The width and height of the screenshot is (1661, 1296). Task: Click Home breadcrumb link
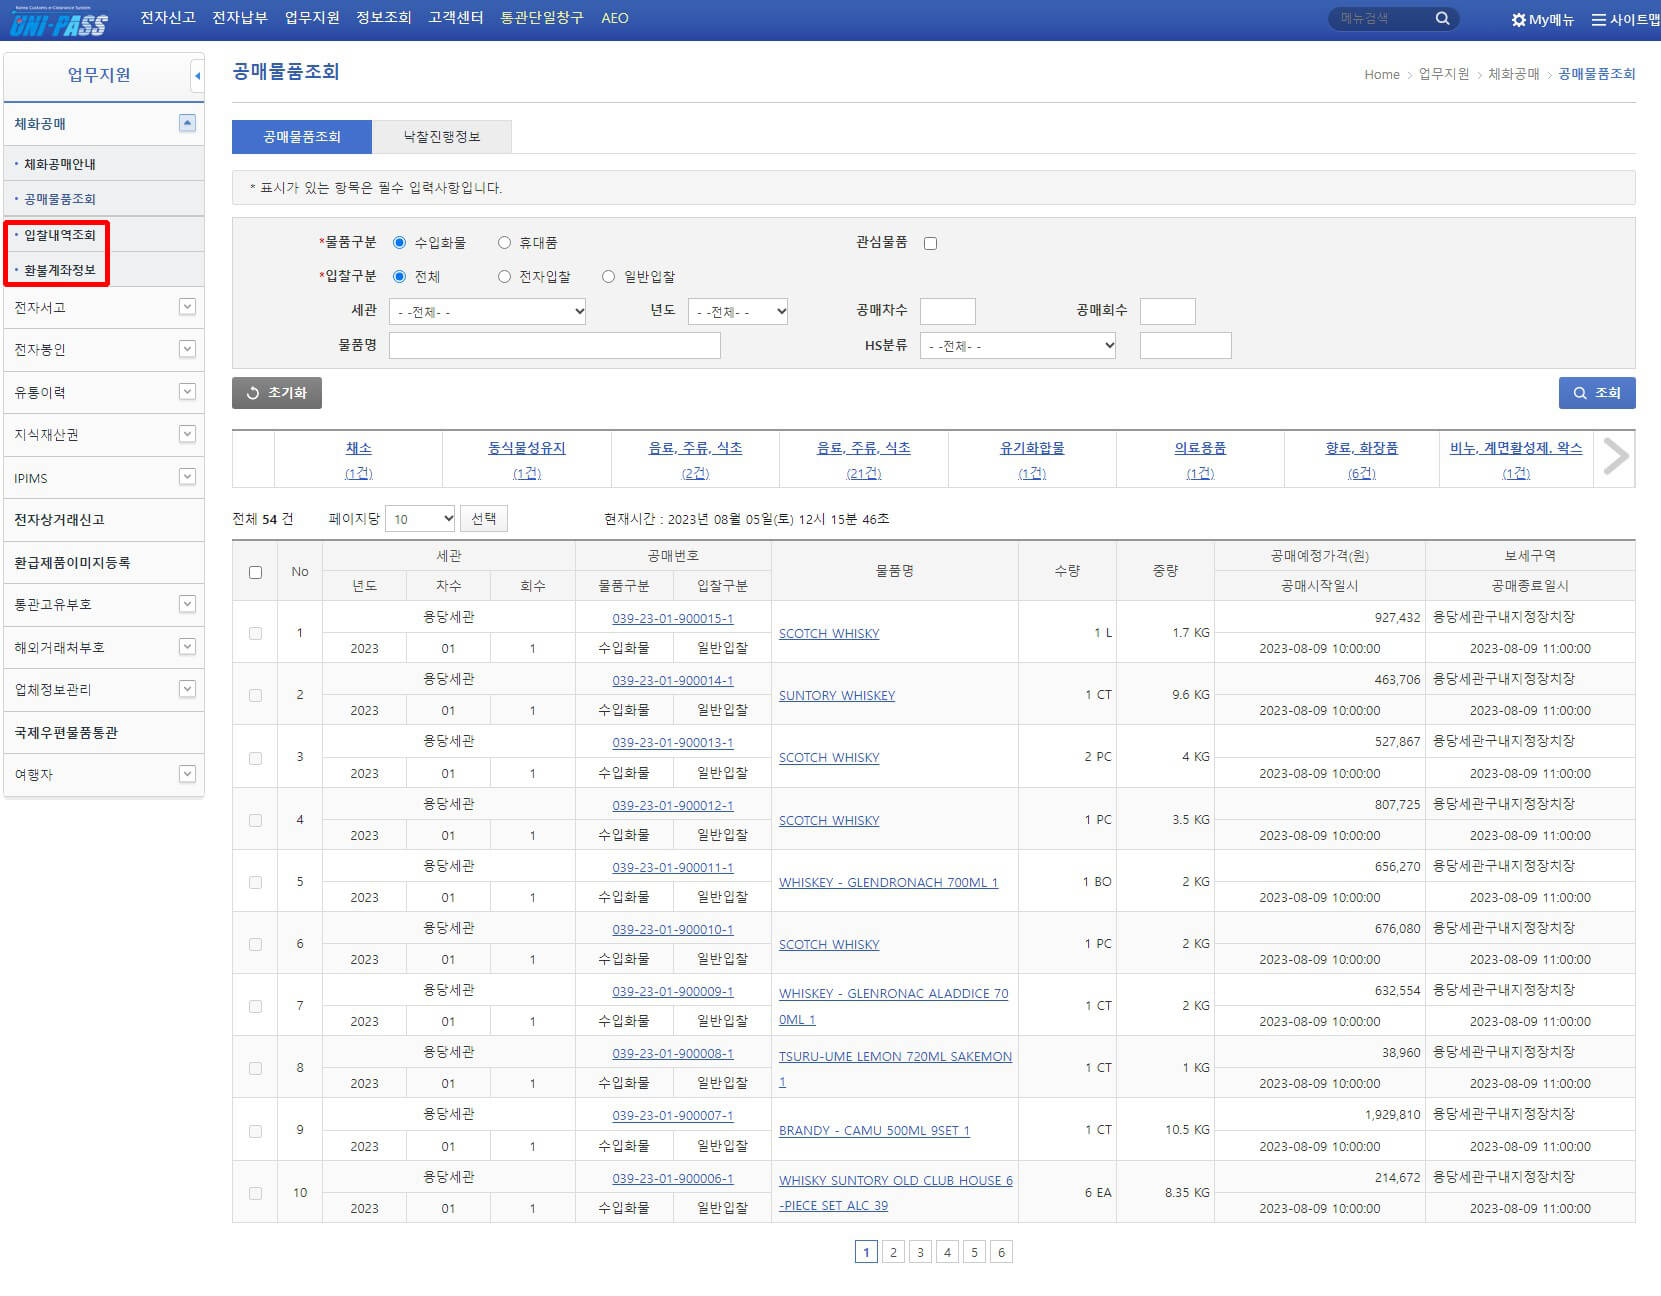[1382, 75]
